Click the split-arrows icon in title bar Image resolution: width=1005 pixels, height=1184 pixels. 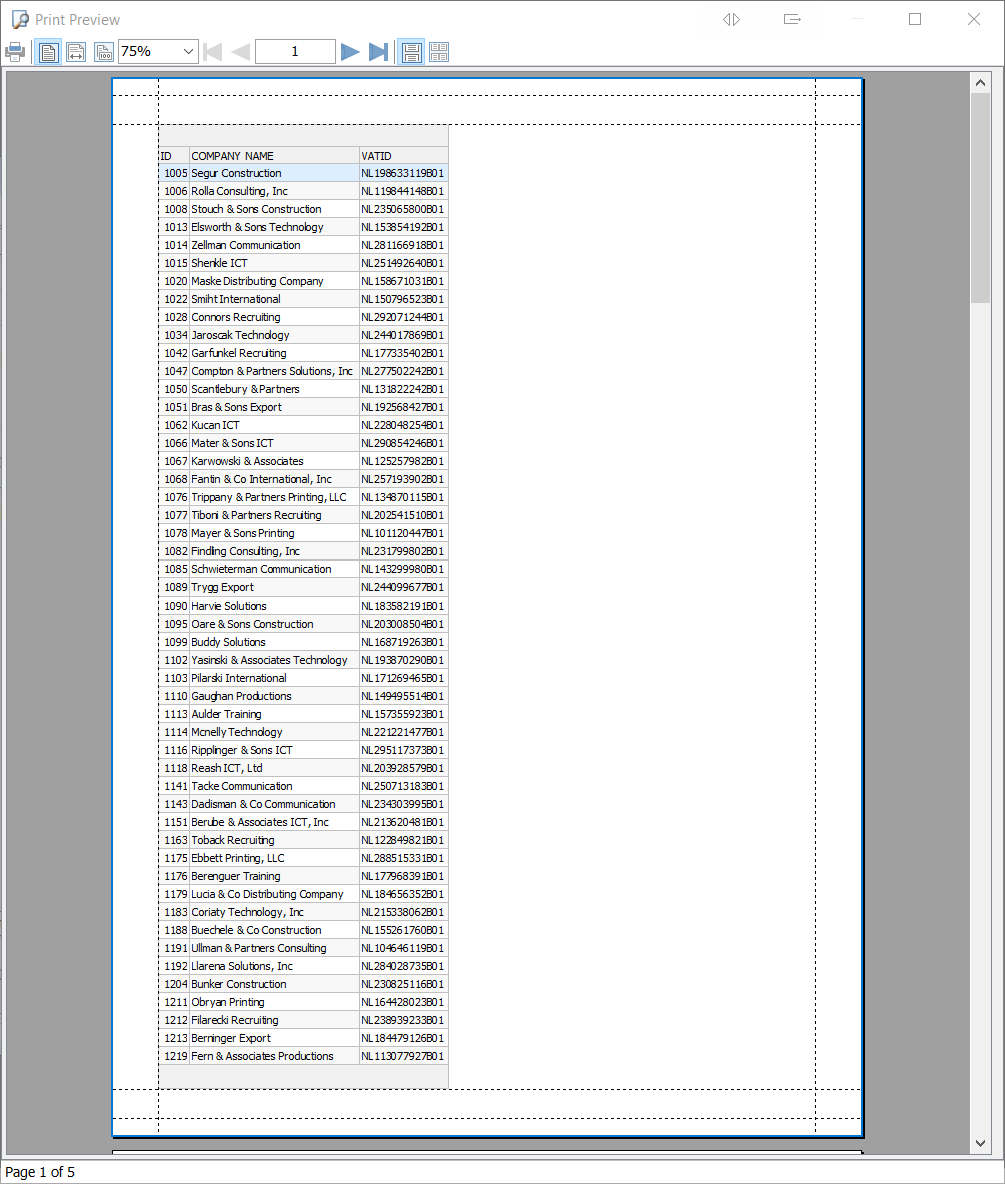[x=731, y=19]
